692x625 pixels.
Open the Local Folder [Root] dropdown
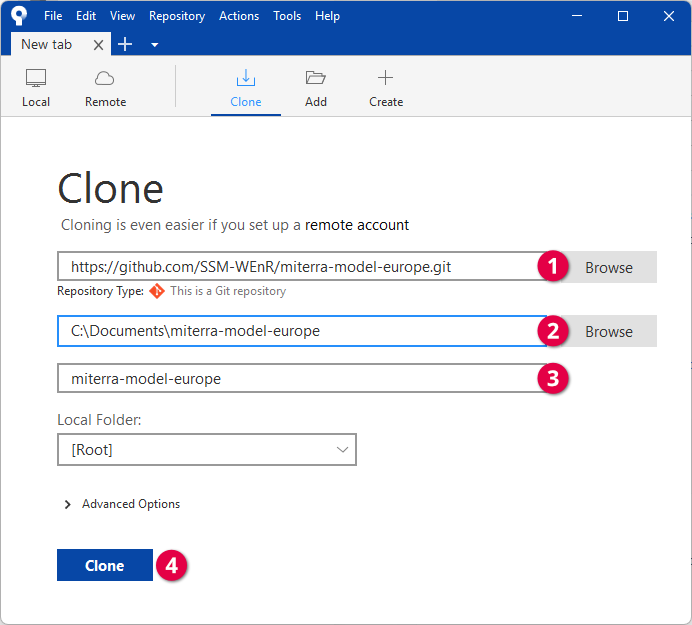click(207, 449)
